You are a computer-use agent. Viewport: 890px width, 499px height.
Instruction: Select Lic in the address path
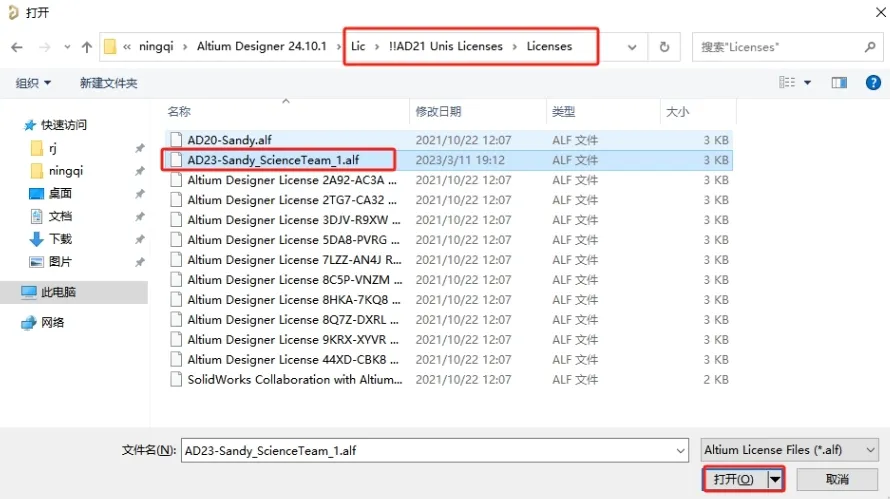(x=358, y=47)
